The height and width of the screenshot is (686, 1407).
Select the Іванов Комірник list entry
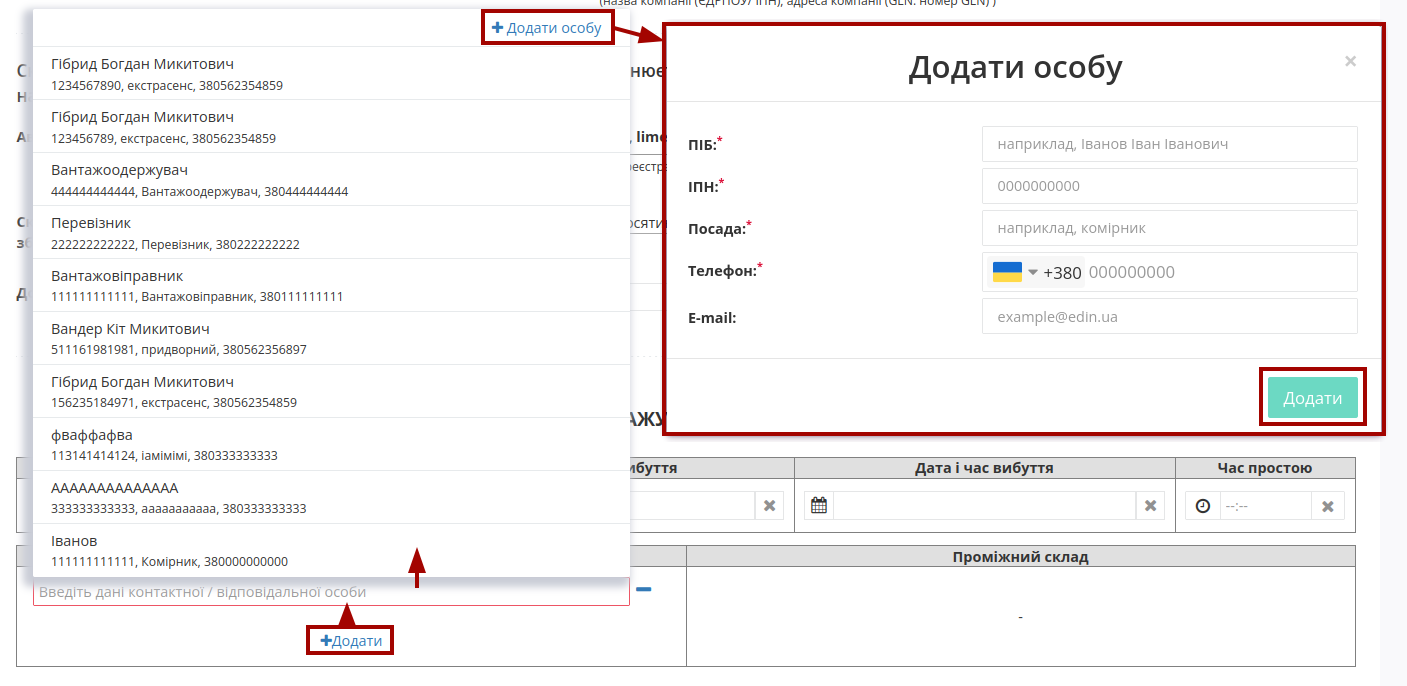click(332, 550)
